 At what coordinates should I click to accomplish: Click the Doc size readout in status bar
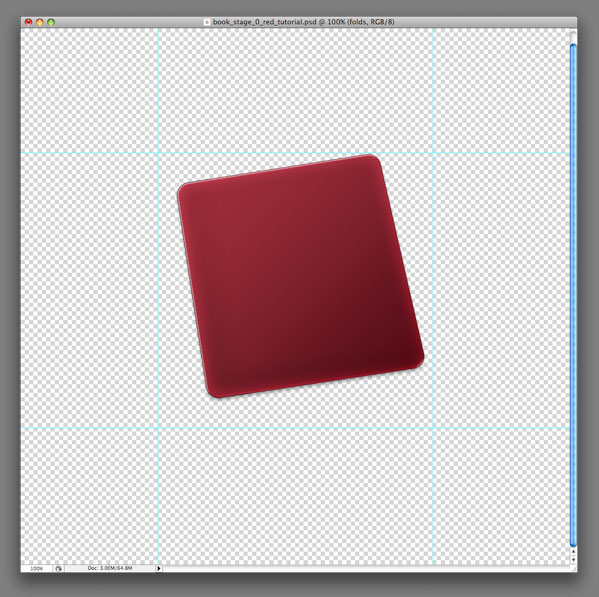click(110, 568)
